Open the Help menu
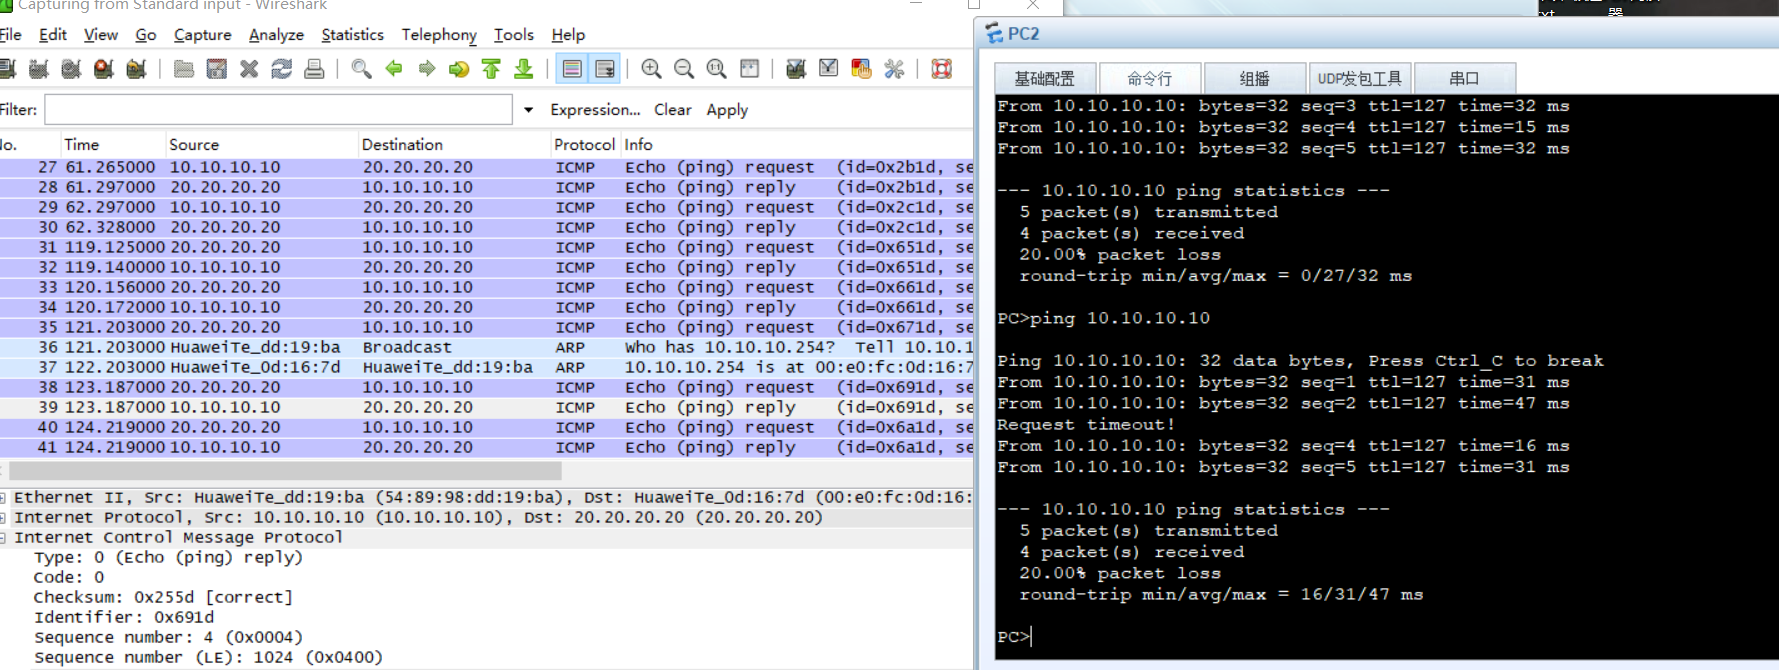Viewport: 1779px width, 670px height. (x=568, y=35)
